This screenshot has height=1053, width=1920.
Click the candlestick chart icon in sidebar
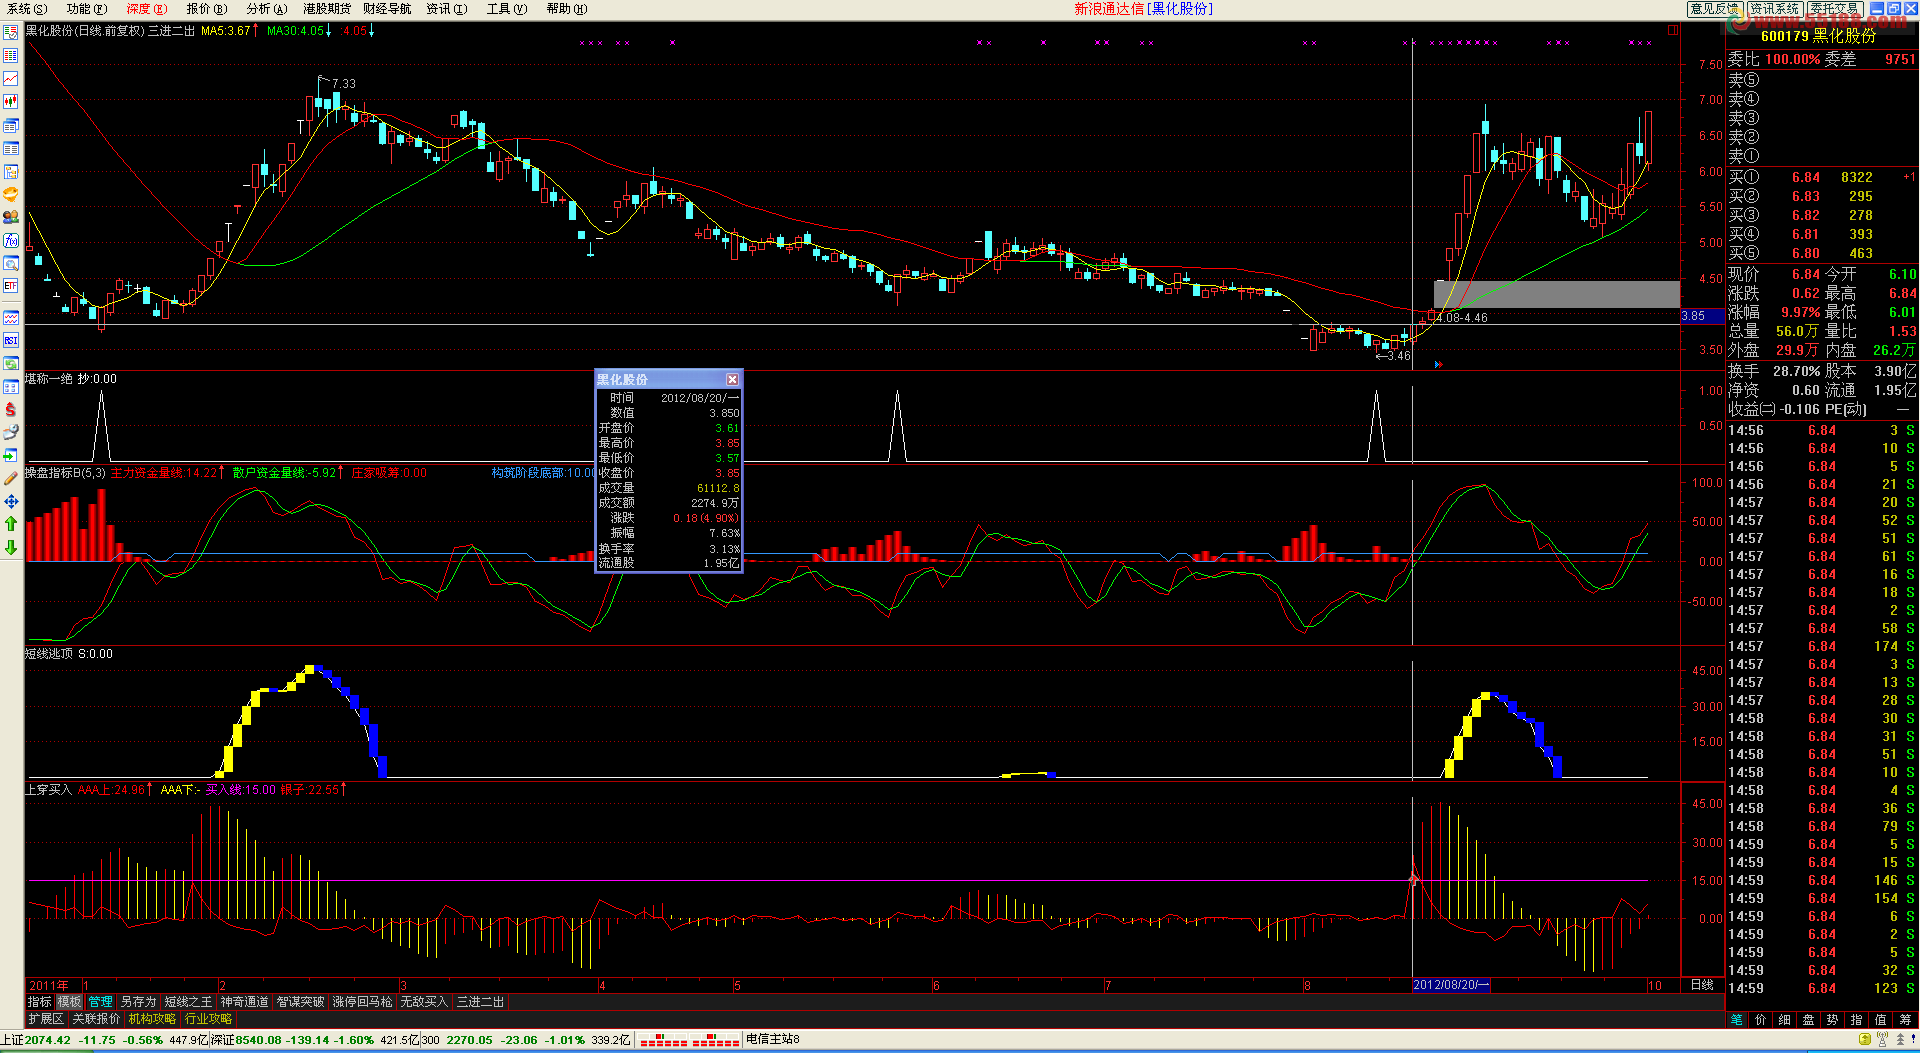(x=10, y=101)
